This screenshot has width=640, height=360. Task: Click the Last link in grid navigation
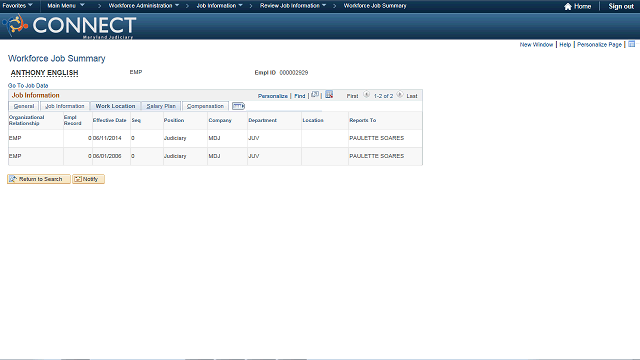coord(412,96)
